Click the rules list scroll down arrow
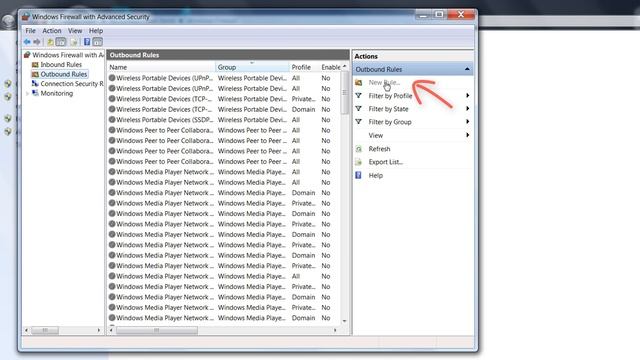Image resolution: width=640 pixels, height=360 pixels. (345, 321)
